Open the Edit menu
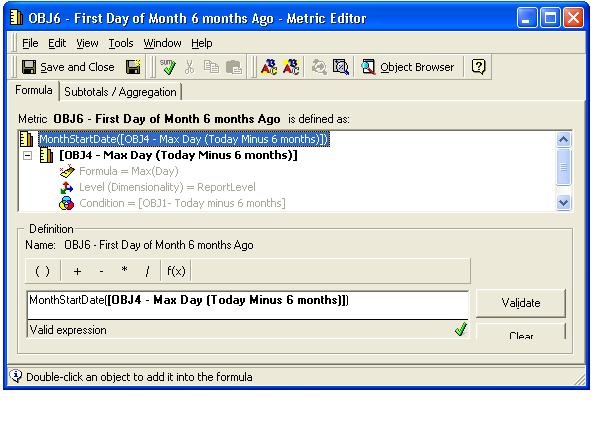This screenshot has width=593, height=445. [57, 43]
